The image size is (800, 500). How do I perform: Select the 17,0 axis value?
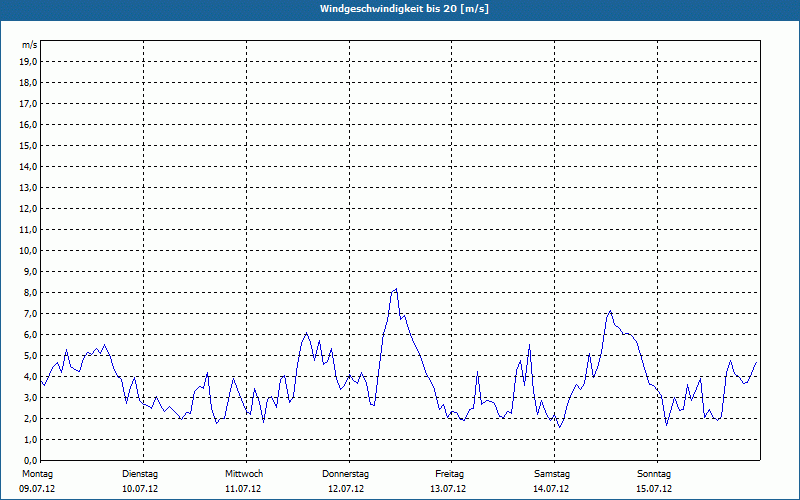pos(29,104)
